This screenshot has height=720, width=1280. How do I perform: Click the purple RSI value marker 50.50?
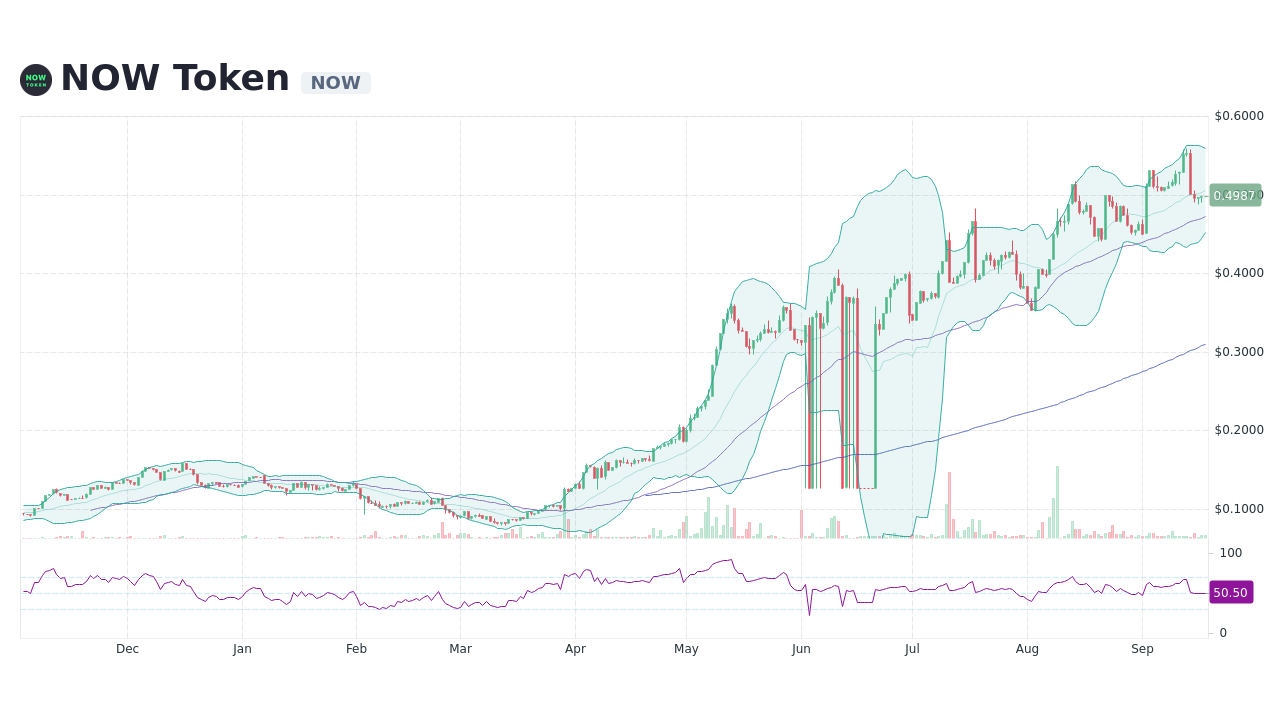(x=1230, y=592)
